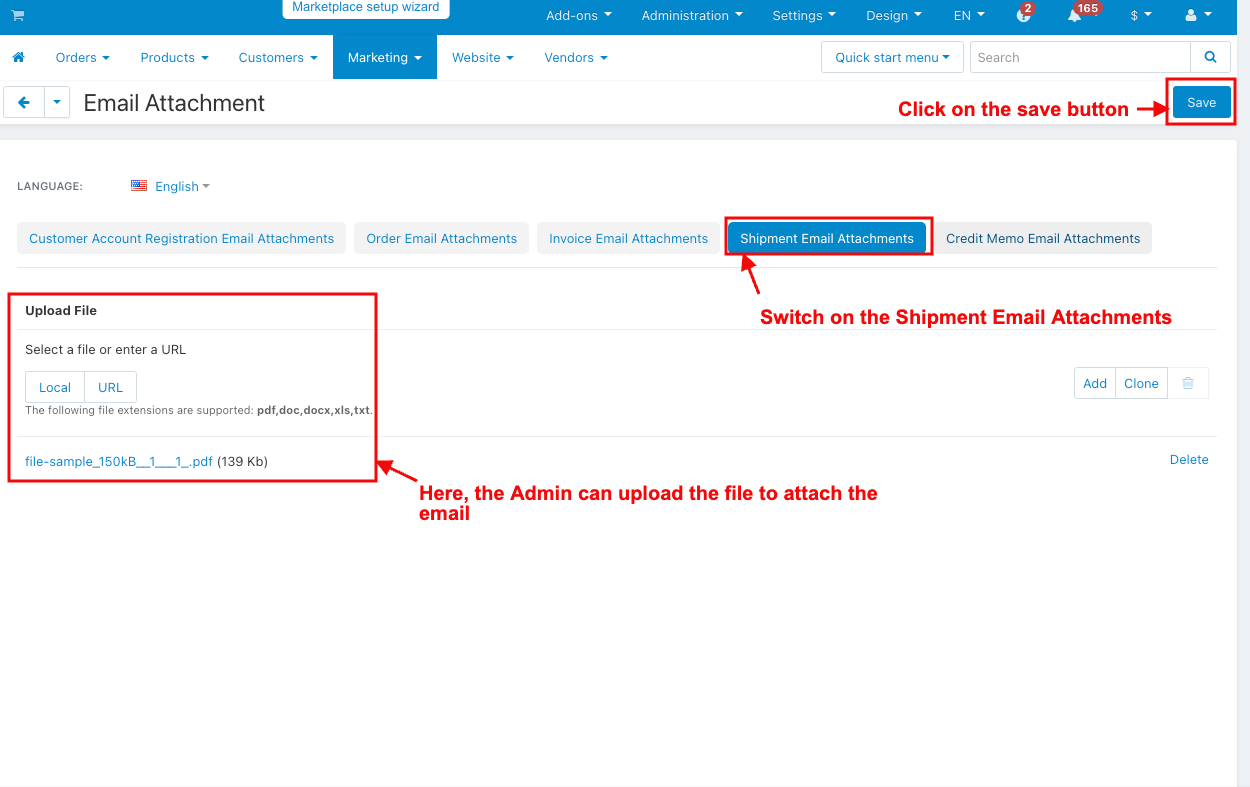1250x787 pixels.
Task: Click the trash delete icon
Action: (x=1188, y=383)
